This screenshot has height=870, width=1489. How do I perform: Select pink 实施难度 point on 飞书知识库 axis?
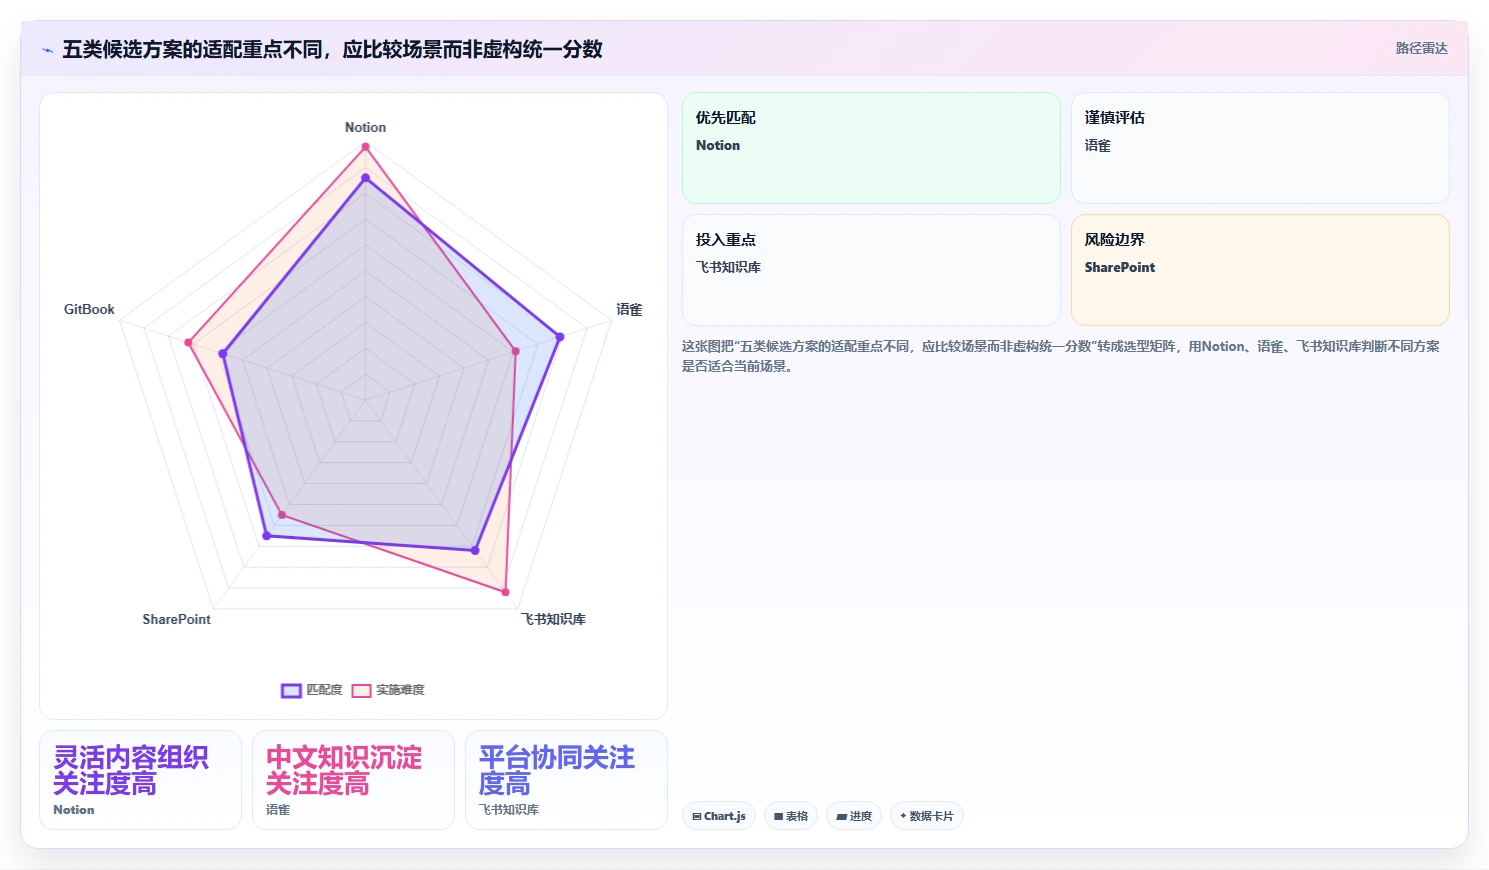click(505, 592)
